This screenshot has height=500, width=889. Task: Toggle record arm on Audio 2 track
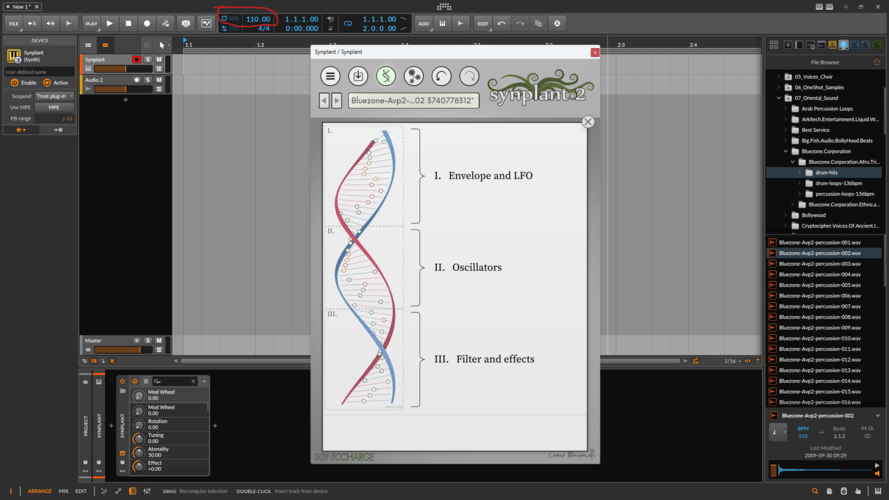pos(137,80)
